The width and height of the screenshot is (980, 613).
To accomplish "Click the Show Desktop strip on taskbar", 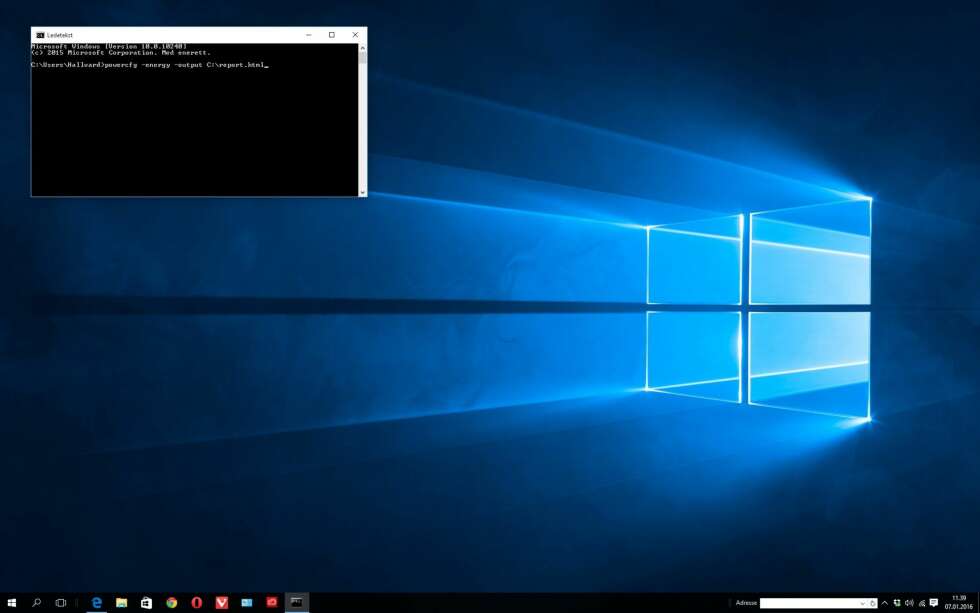I will [978, 603].
